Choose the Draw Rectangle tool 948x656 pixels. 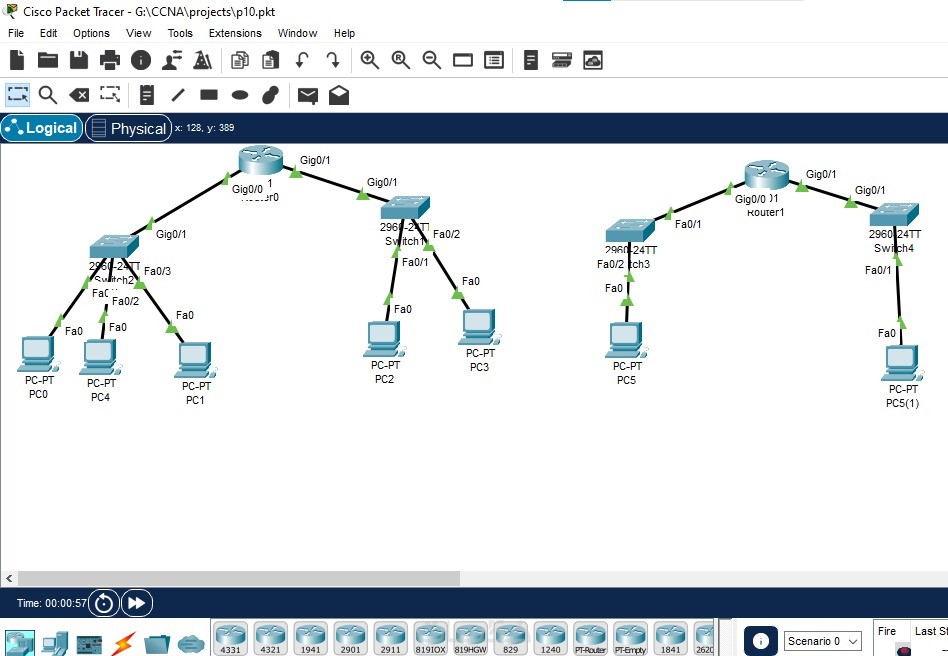(x=209, y=95)
